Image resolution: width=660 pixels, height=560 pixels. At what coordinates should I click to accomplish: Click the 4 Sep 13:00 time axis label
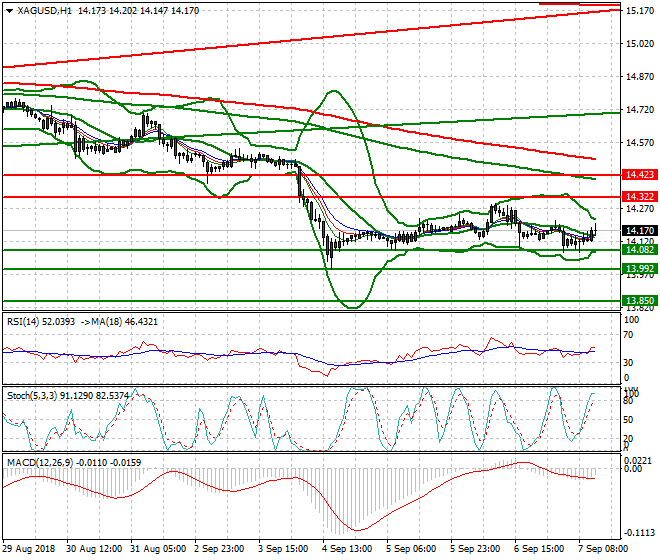pos(346,549)
